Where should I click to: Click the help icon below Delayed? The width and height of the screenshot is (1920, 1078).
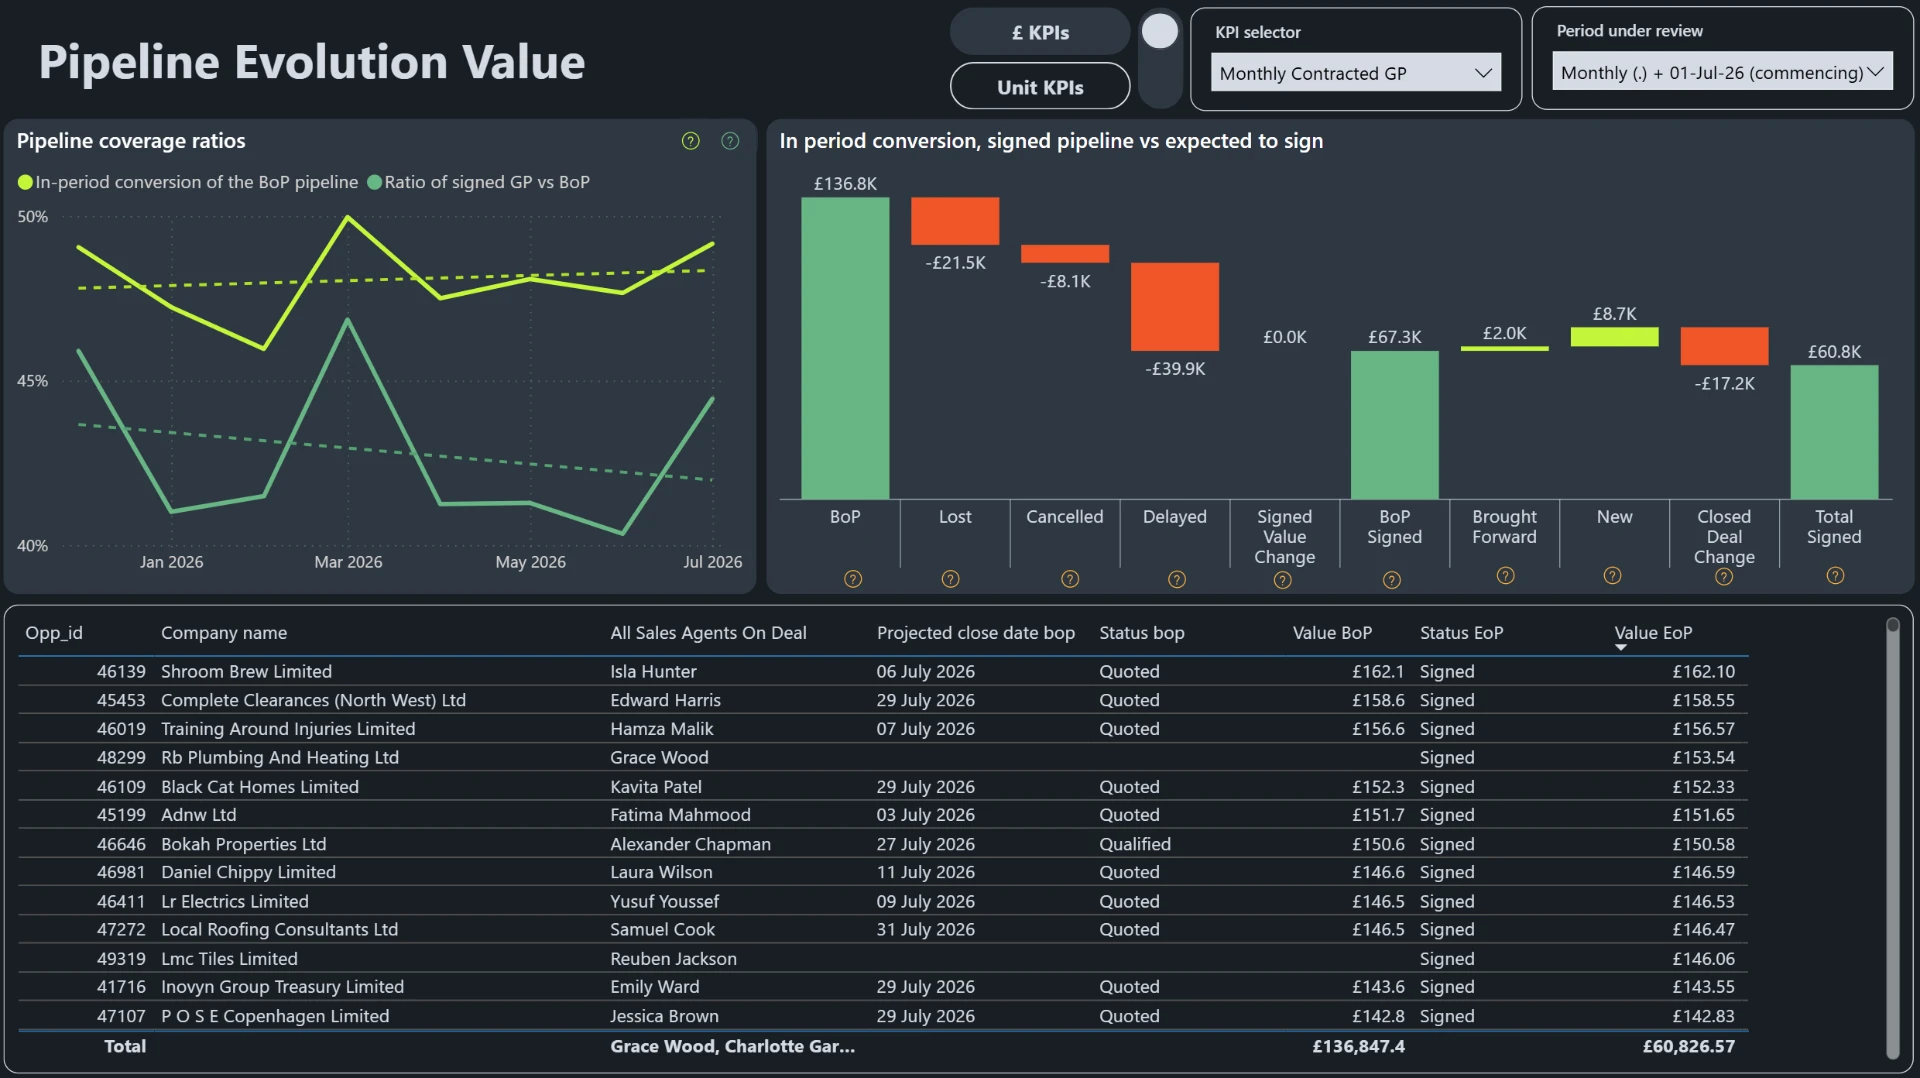pos(1177,579)
